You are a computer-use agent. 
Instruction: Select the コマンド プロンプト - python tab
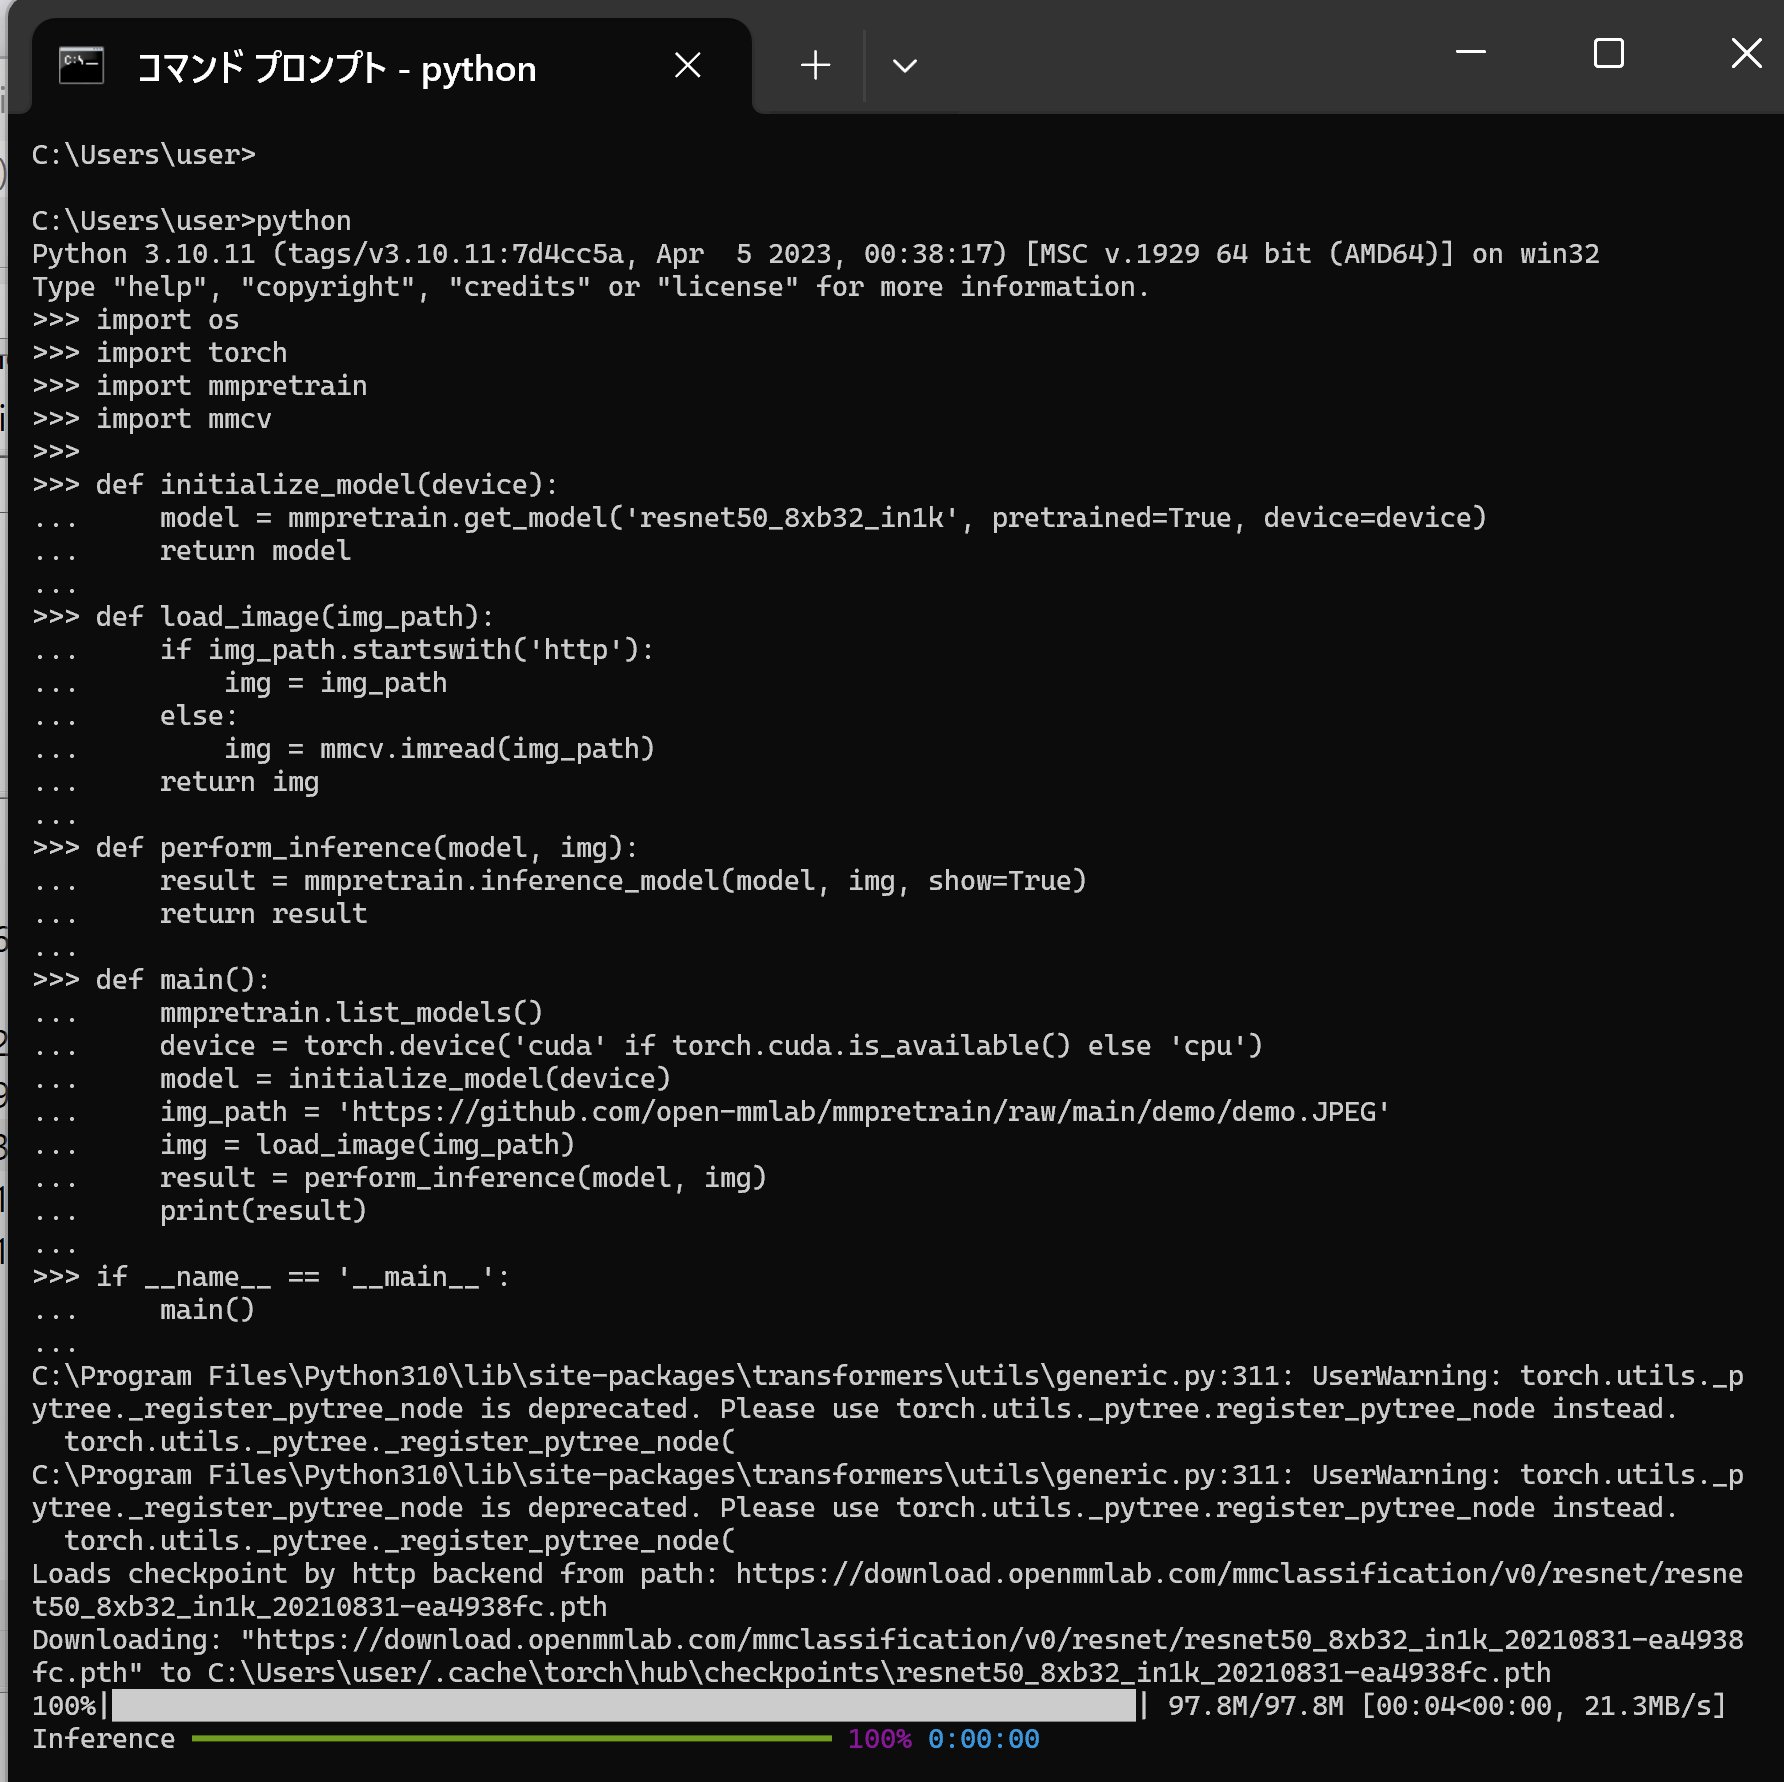[x=392, y=66]
